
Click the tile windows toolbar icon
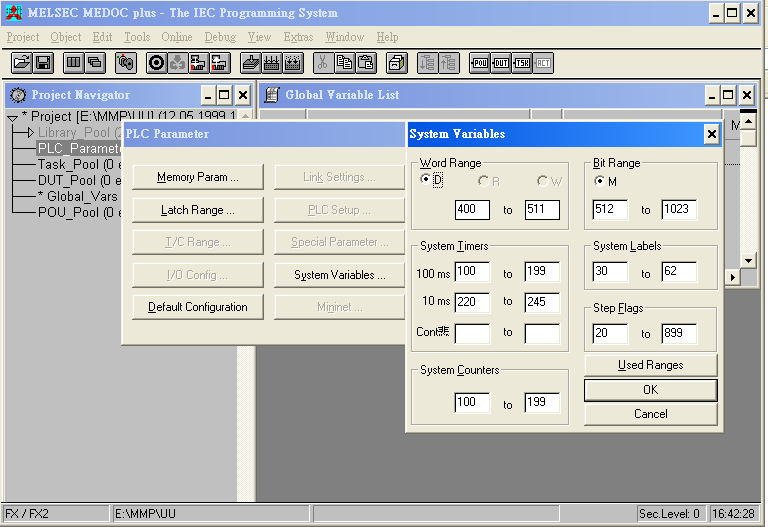[x=73, y=63]
